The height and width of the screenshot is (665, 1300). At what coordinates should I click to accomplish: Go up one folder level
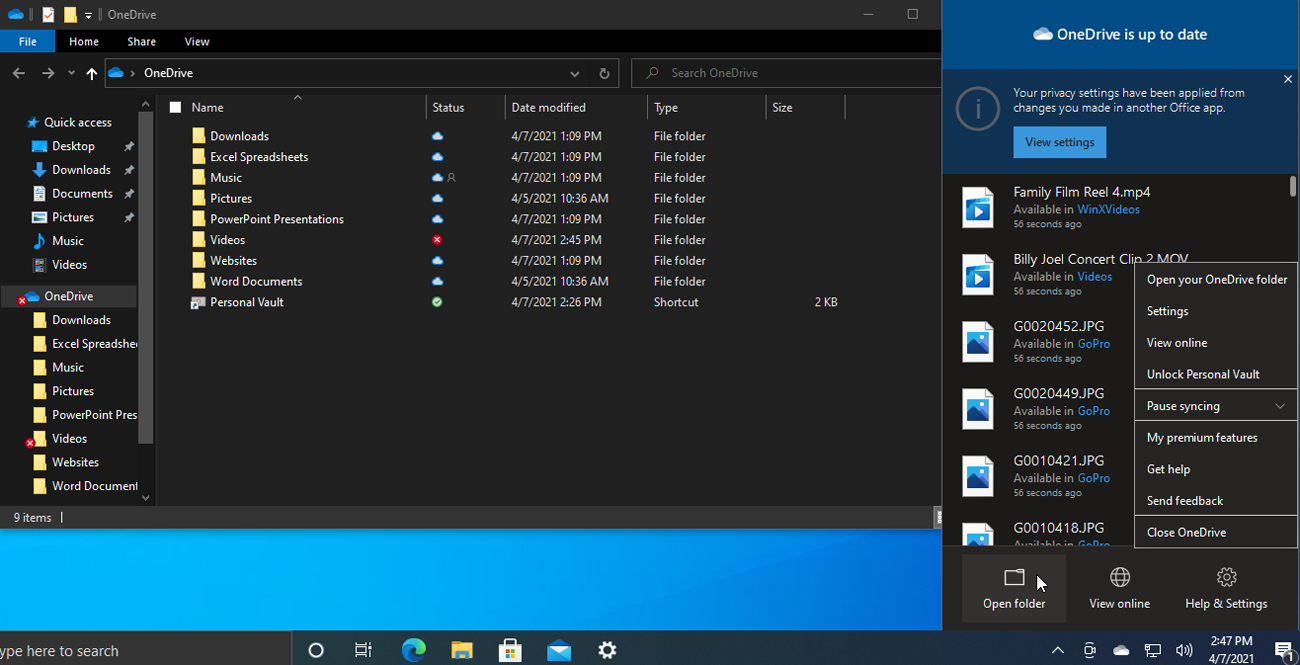[92, 73]
